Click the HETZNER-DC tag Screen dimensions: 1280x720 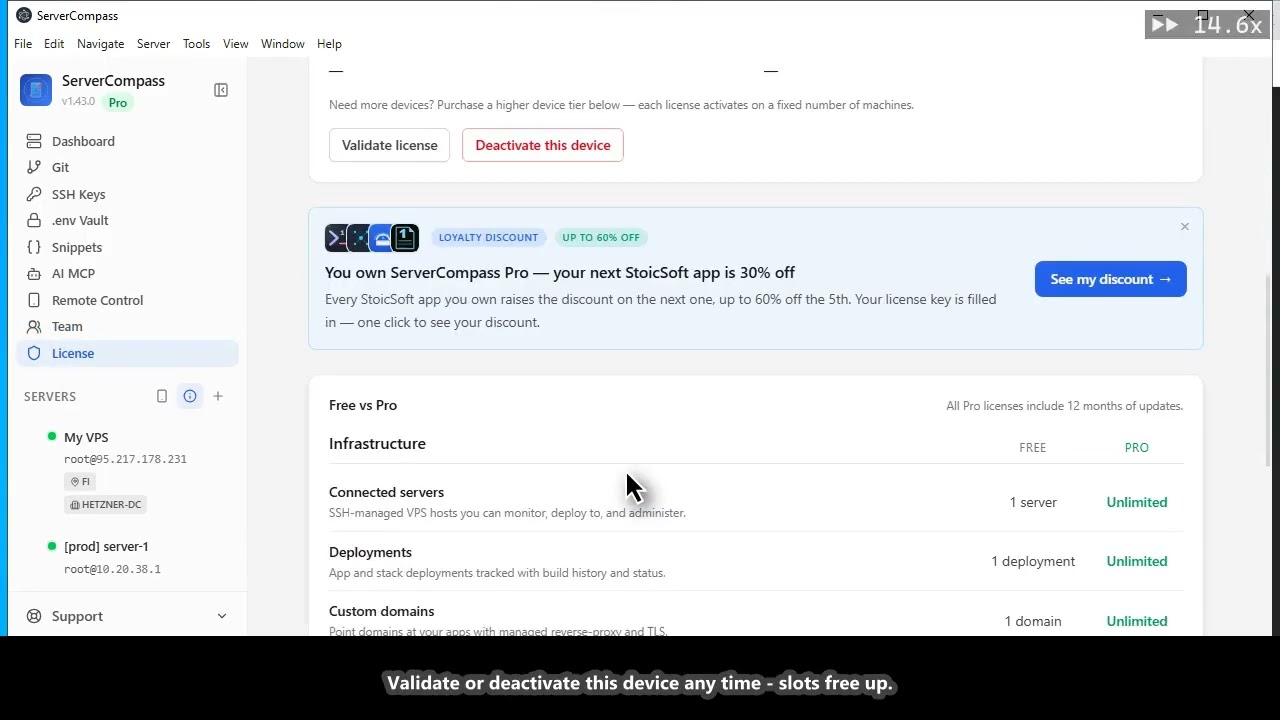[105, 504]
